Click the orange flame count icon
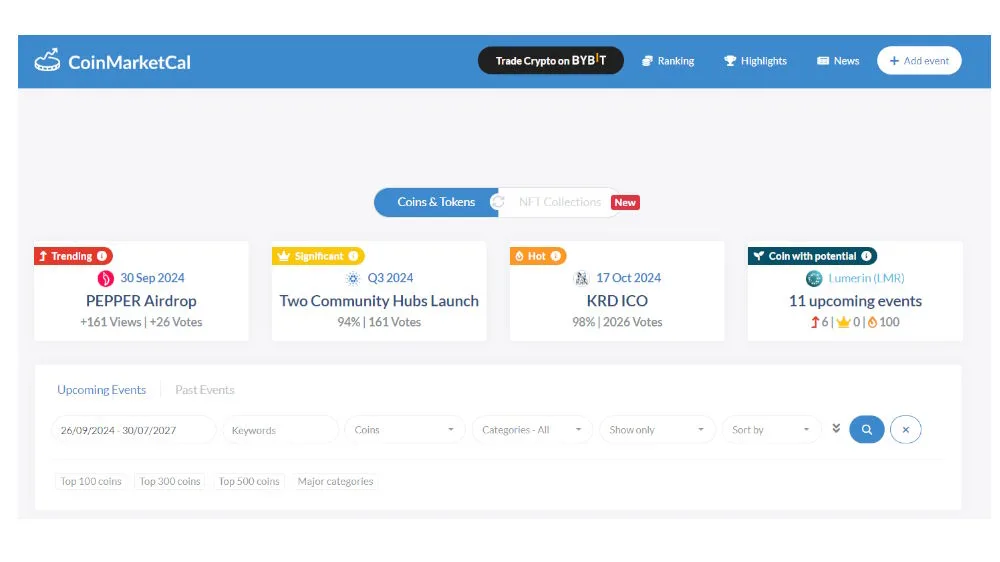This screenshot has height=562, width=1000. pyautogui.click(x=872, y=322)
